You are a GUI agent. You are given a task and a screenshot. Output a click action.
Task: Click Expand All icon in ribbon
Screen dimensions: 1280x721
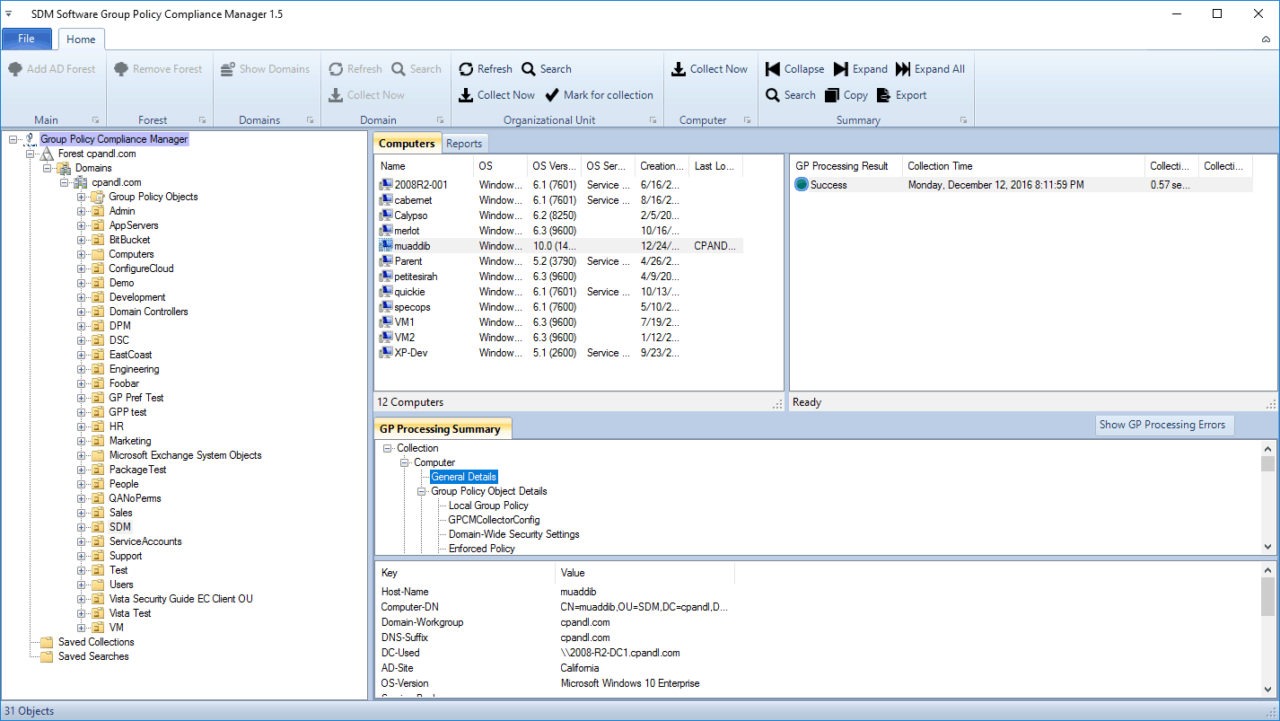tap(903, 69)
